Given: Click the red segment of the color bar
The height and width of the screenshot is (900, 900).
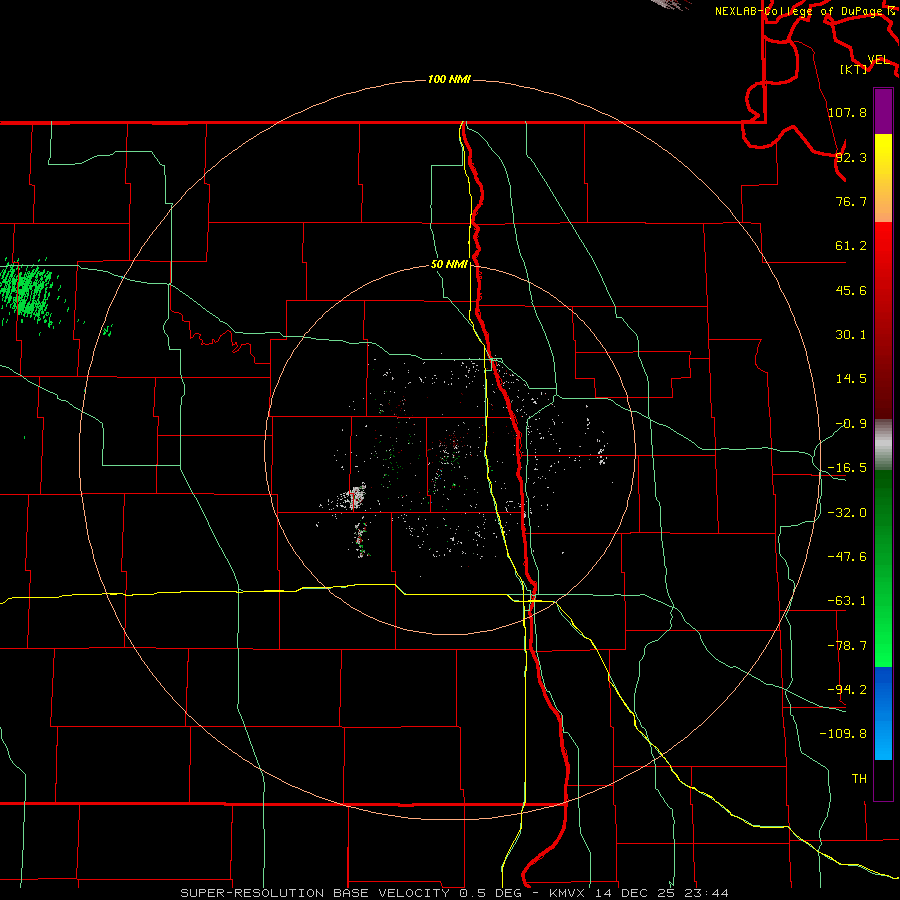Looking at the screenshot, I should coord(883,320).
